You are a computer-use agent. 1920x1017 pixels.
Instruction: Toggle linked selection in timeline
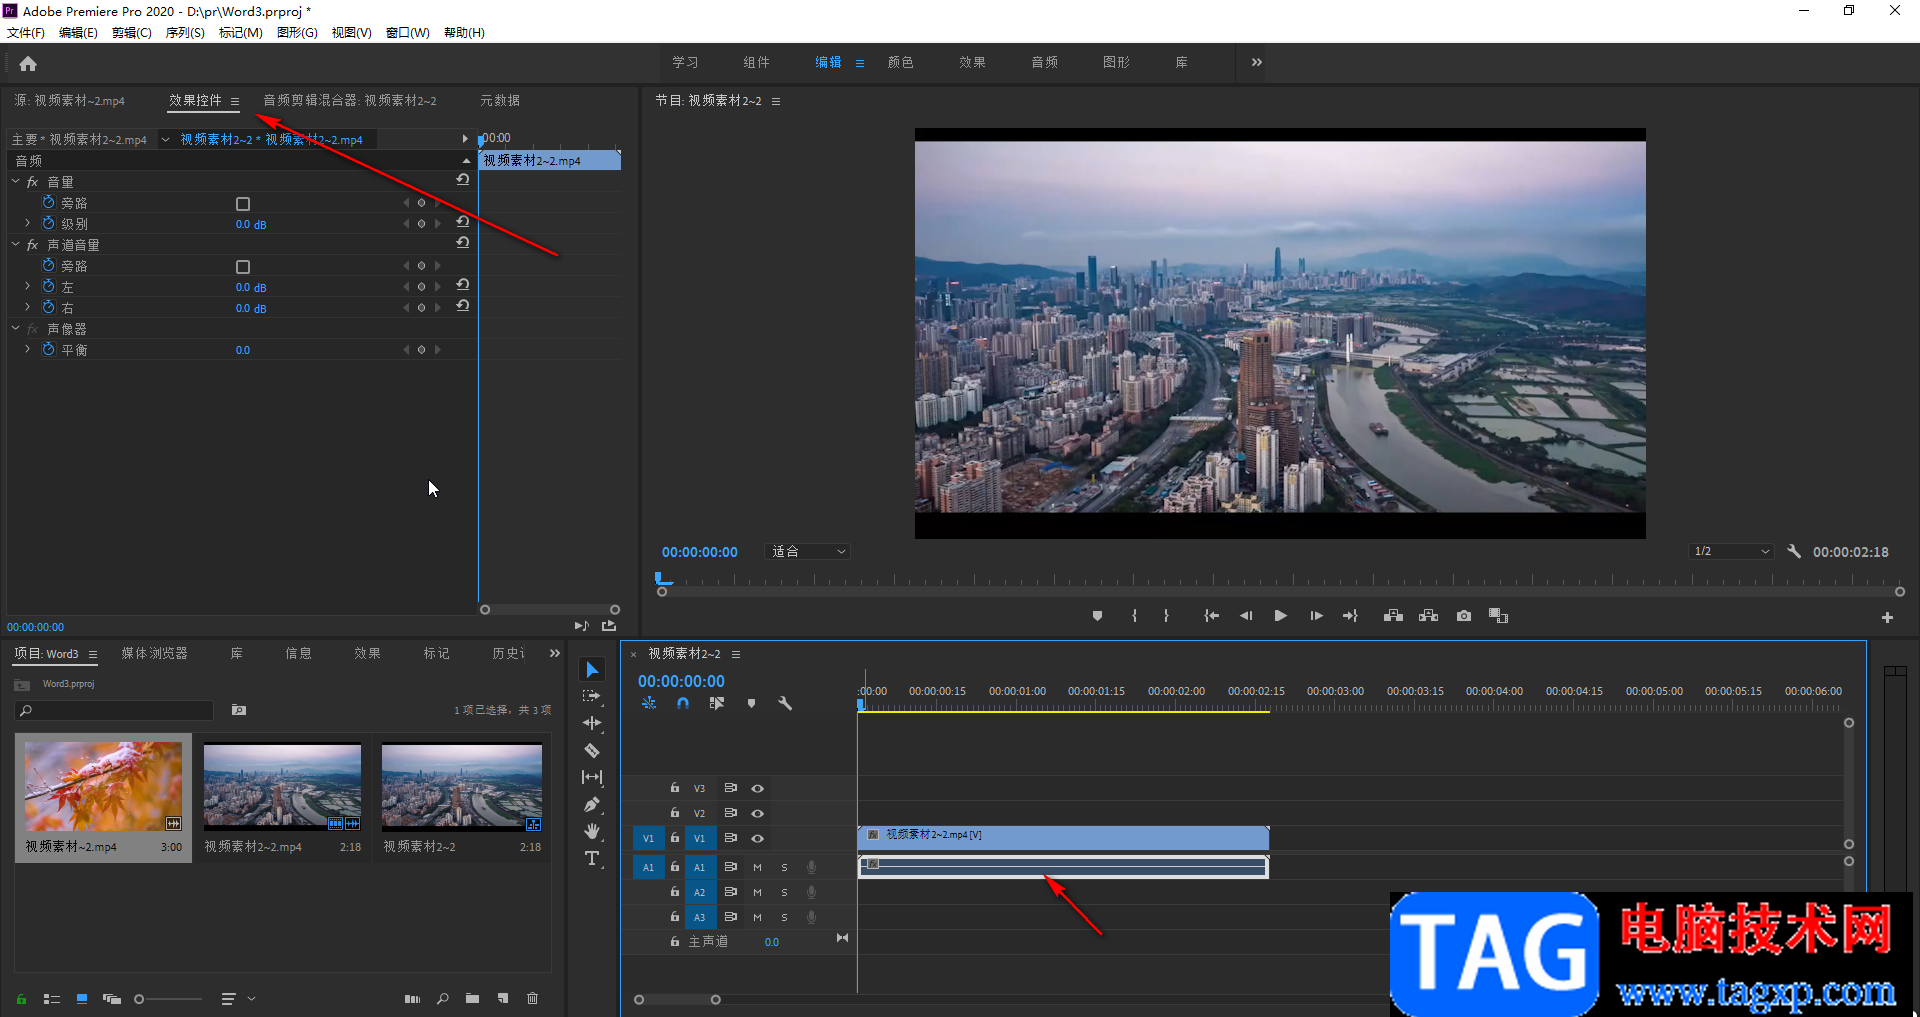716,704
